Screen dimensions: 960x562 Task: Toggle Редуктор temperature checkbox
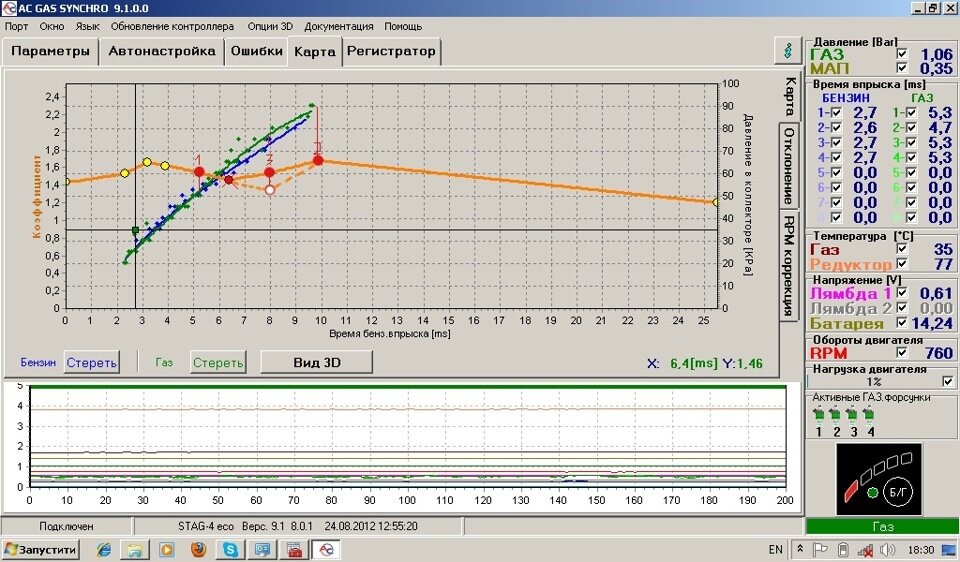point(902,263)
